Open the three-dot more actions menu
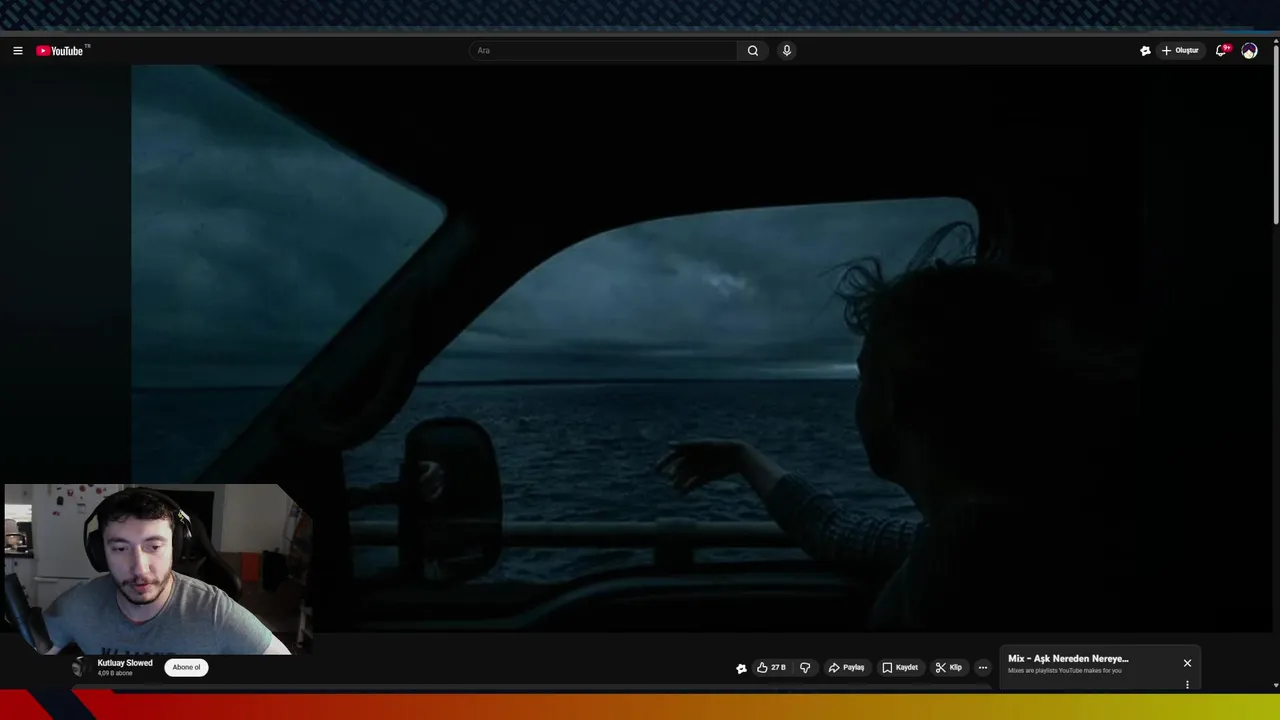This screenshot has height=720, width=1280. coord(983,668)
